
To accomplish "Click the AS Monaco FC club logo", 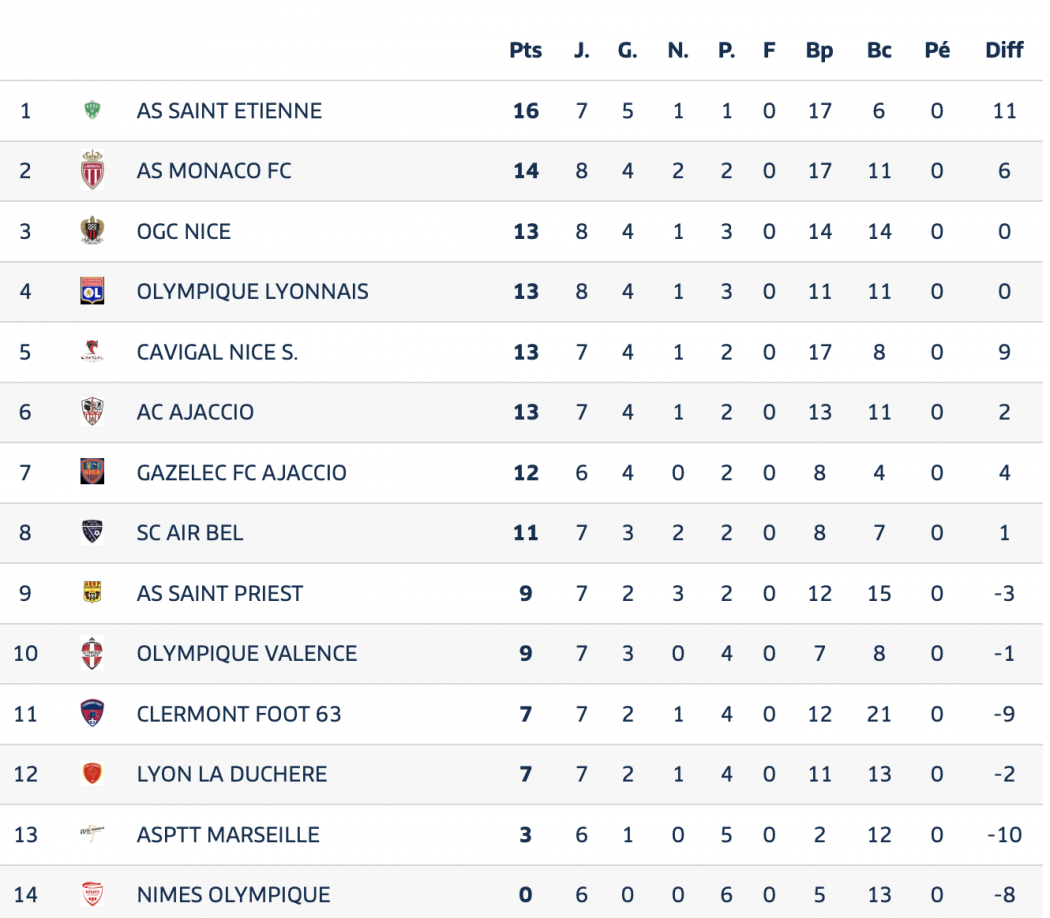I will coord(92,171).
